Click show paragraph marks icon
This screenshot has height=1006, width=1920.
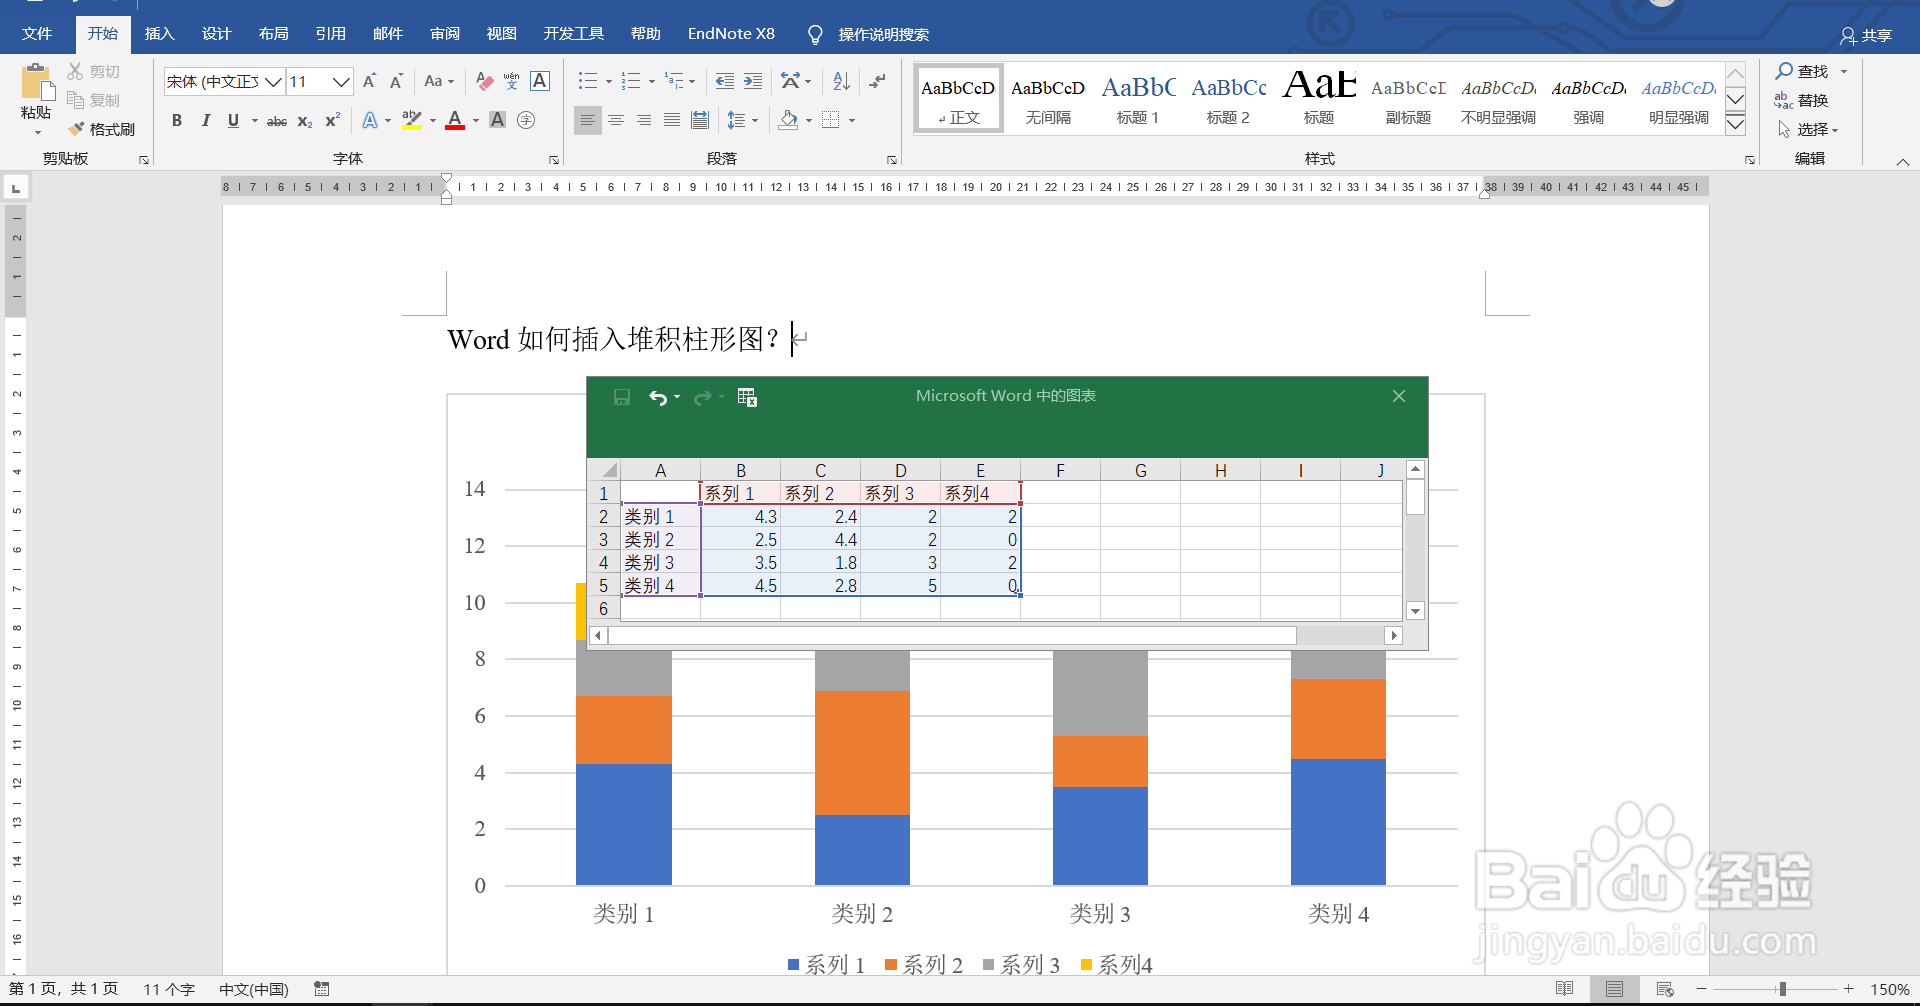coord(877,81)
